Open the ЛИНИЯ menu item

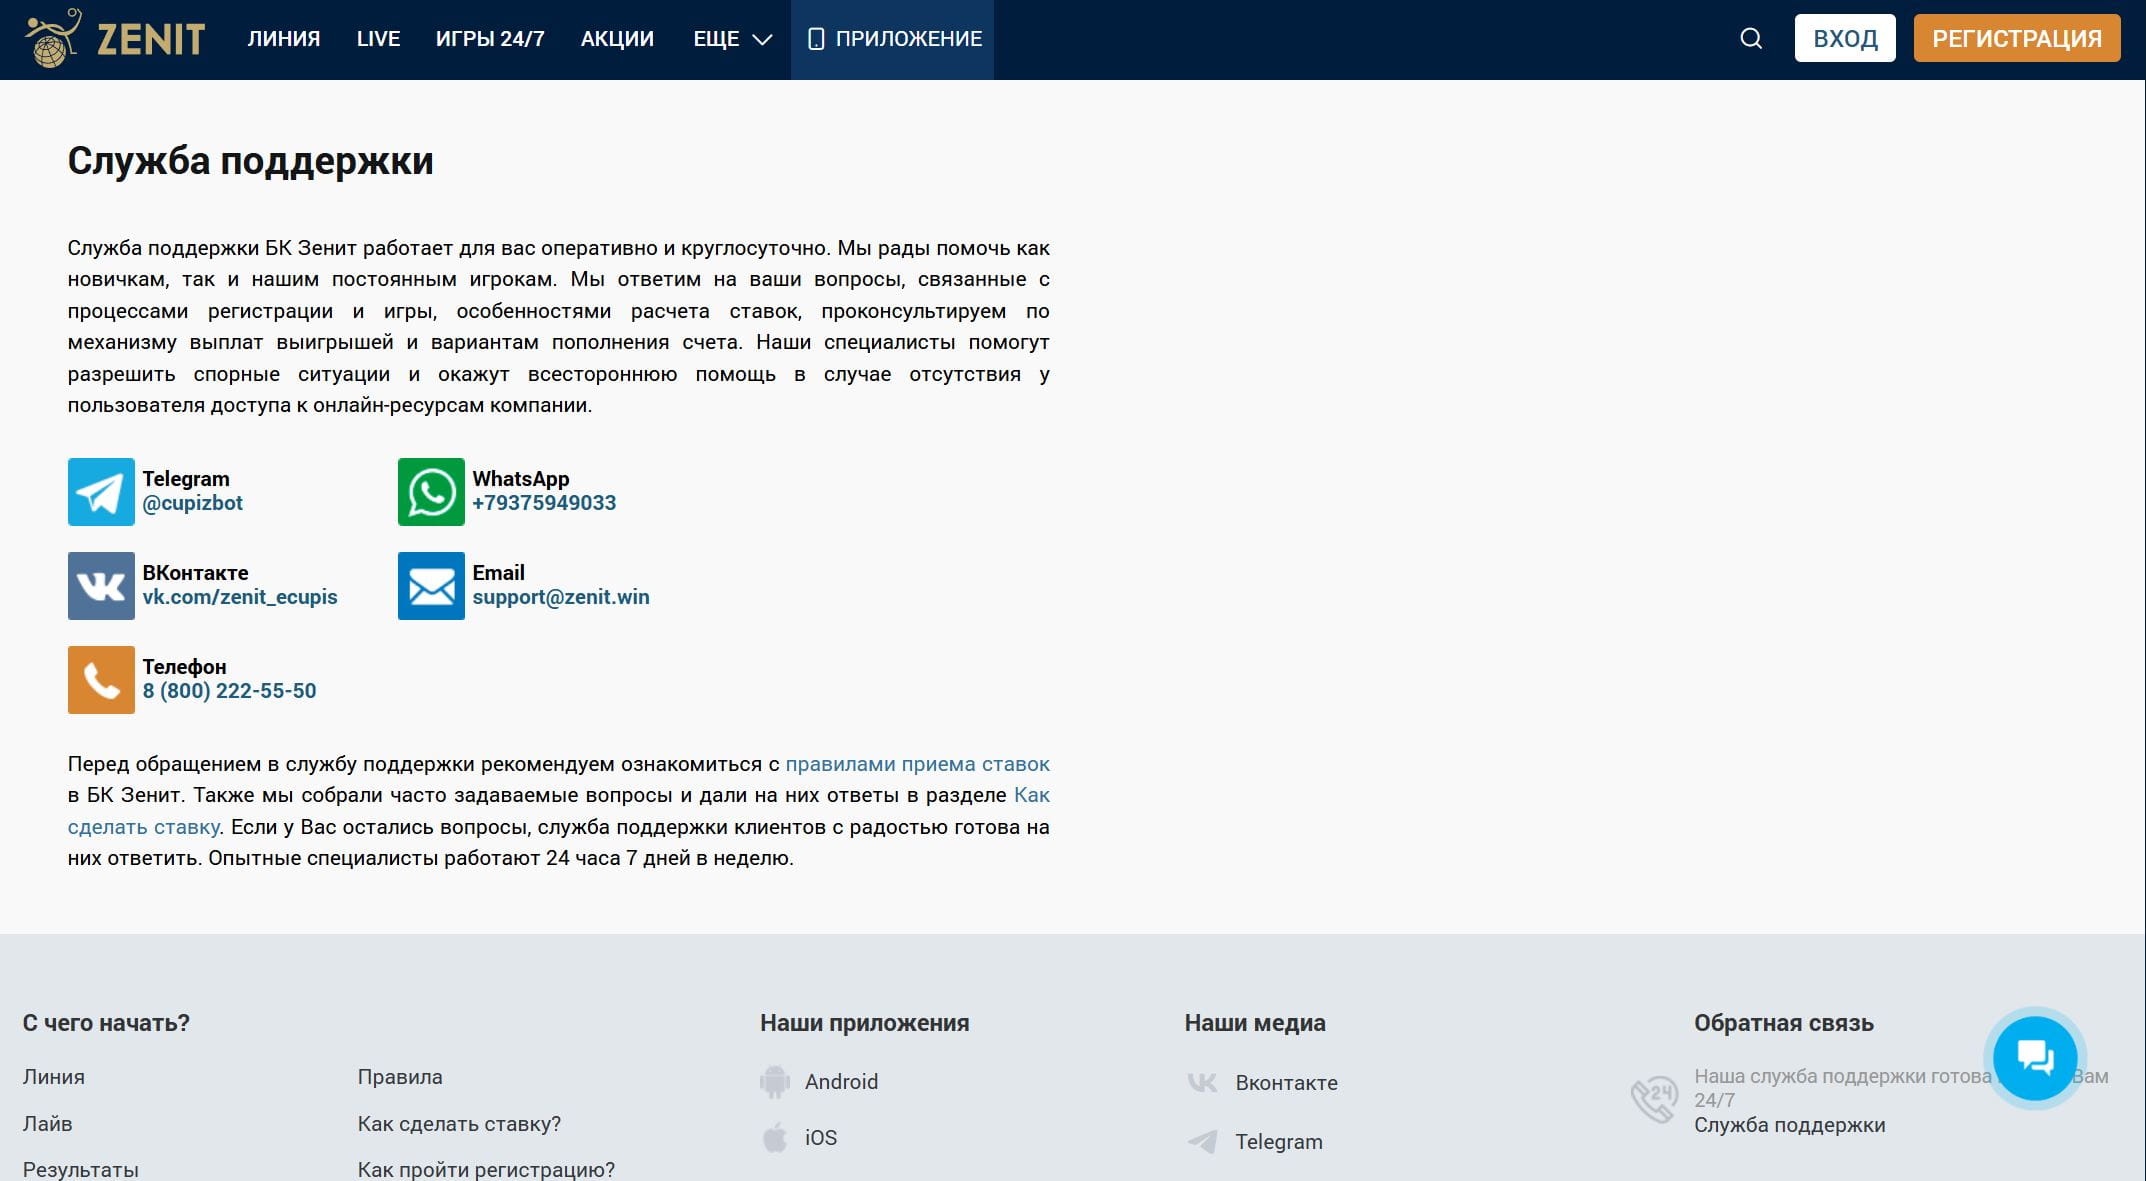[x=284, y=39]
